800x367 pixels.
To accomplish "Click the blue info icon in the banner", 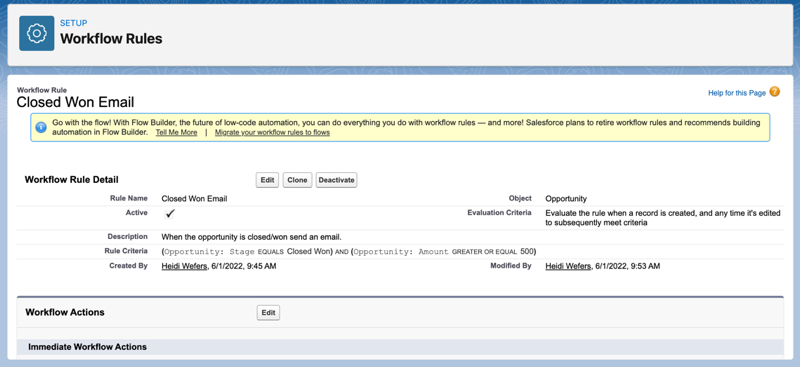I will (41, 127).
